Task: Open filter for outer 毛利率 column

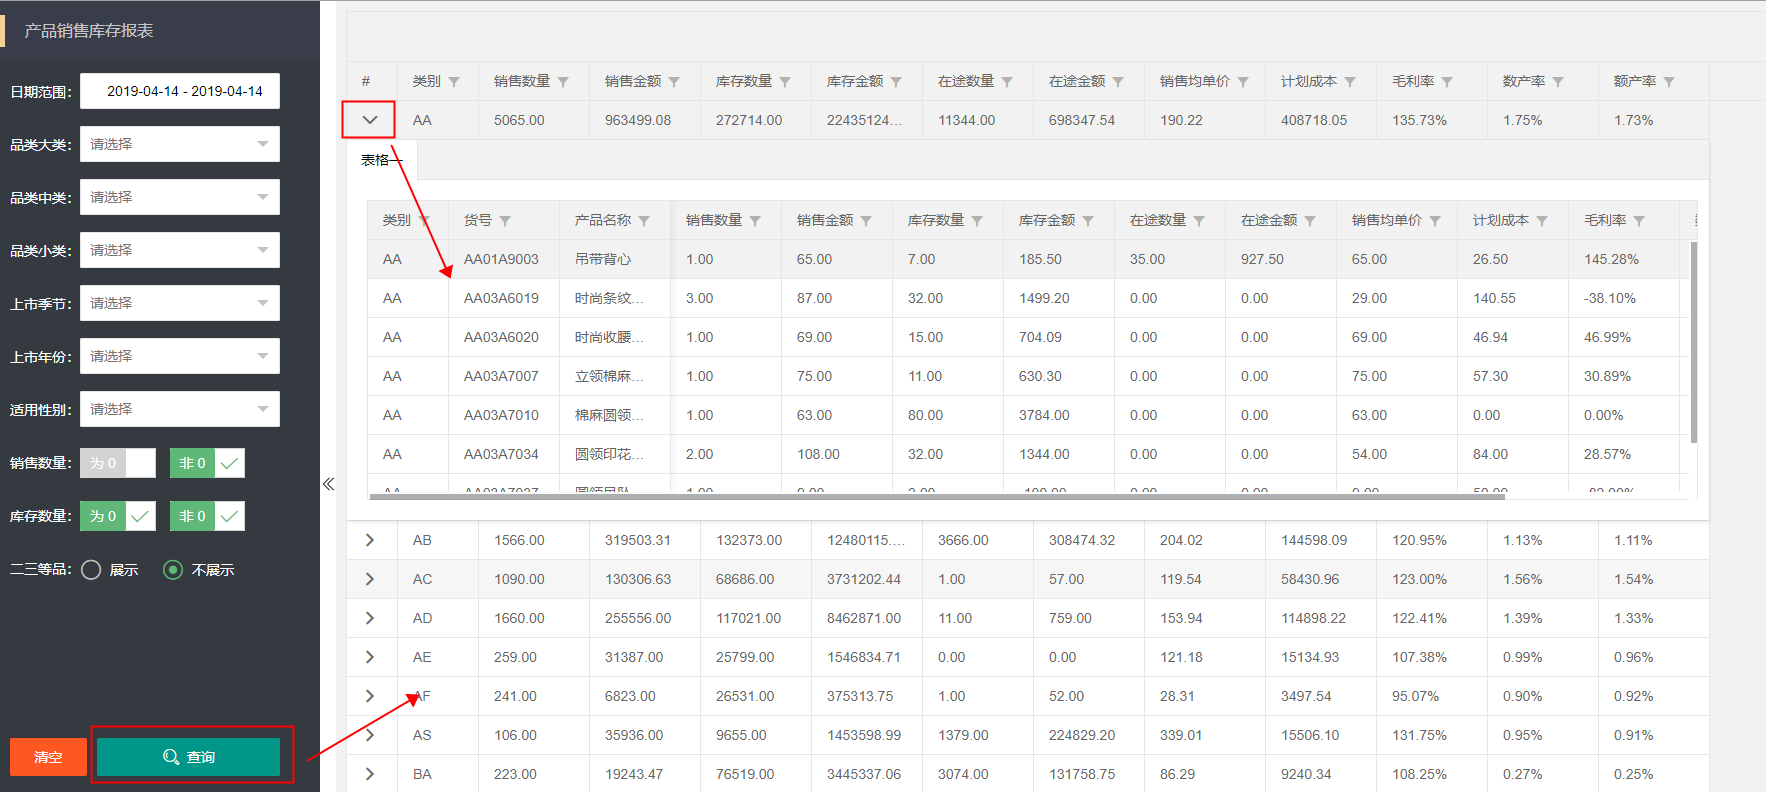Action: click(x=1447, y=82)
